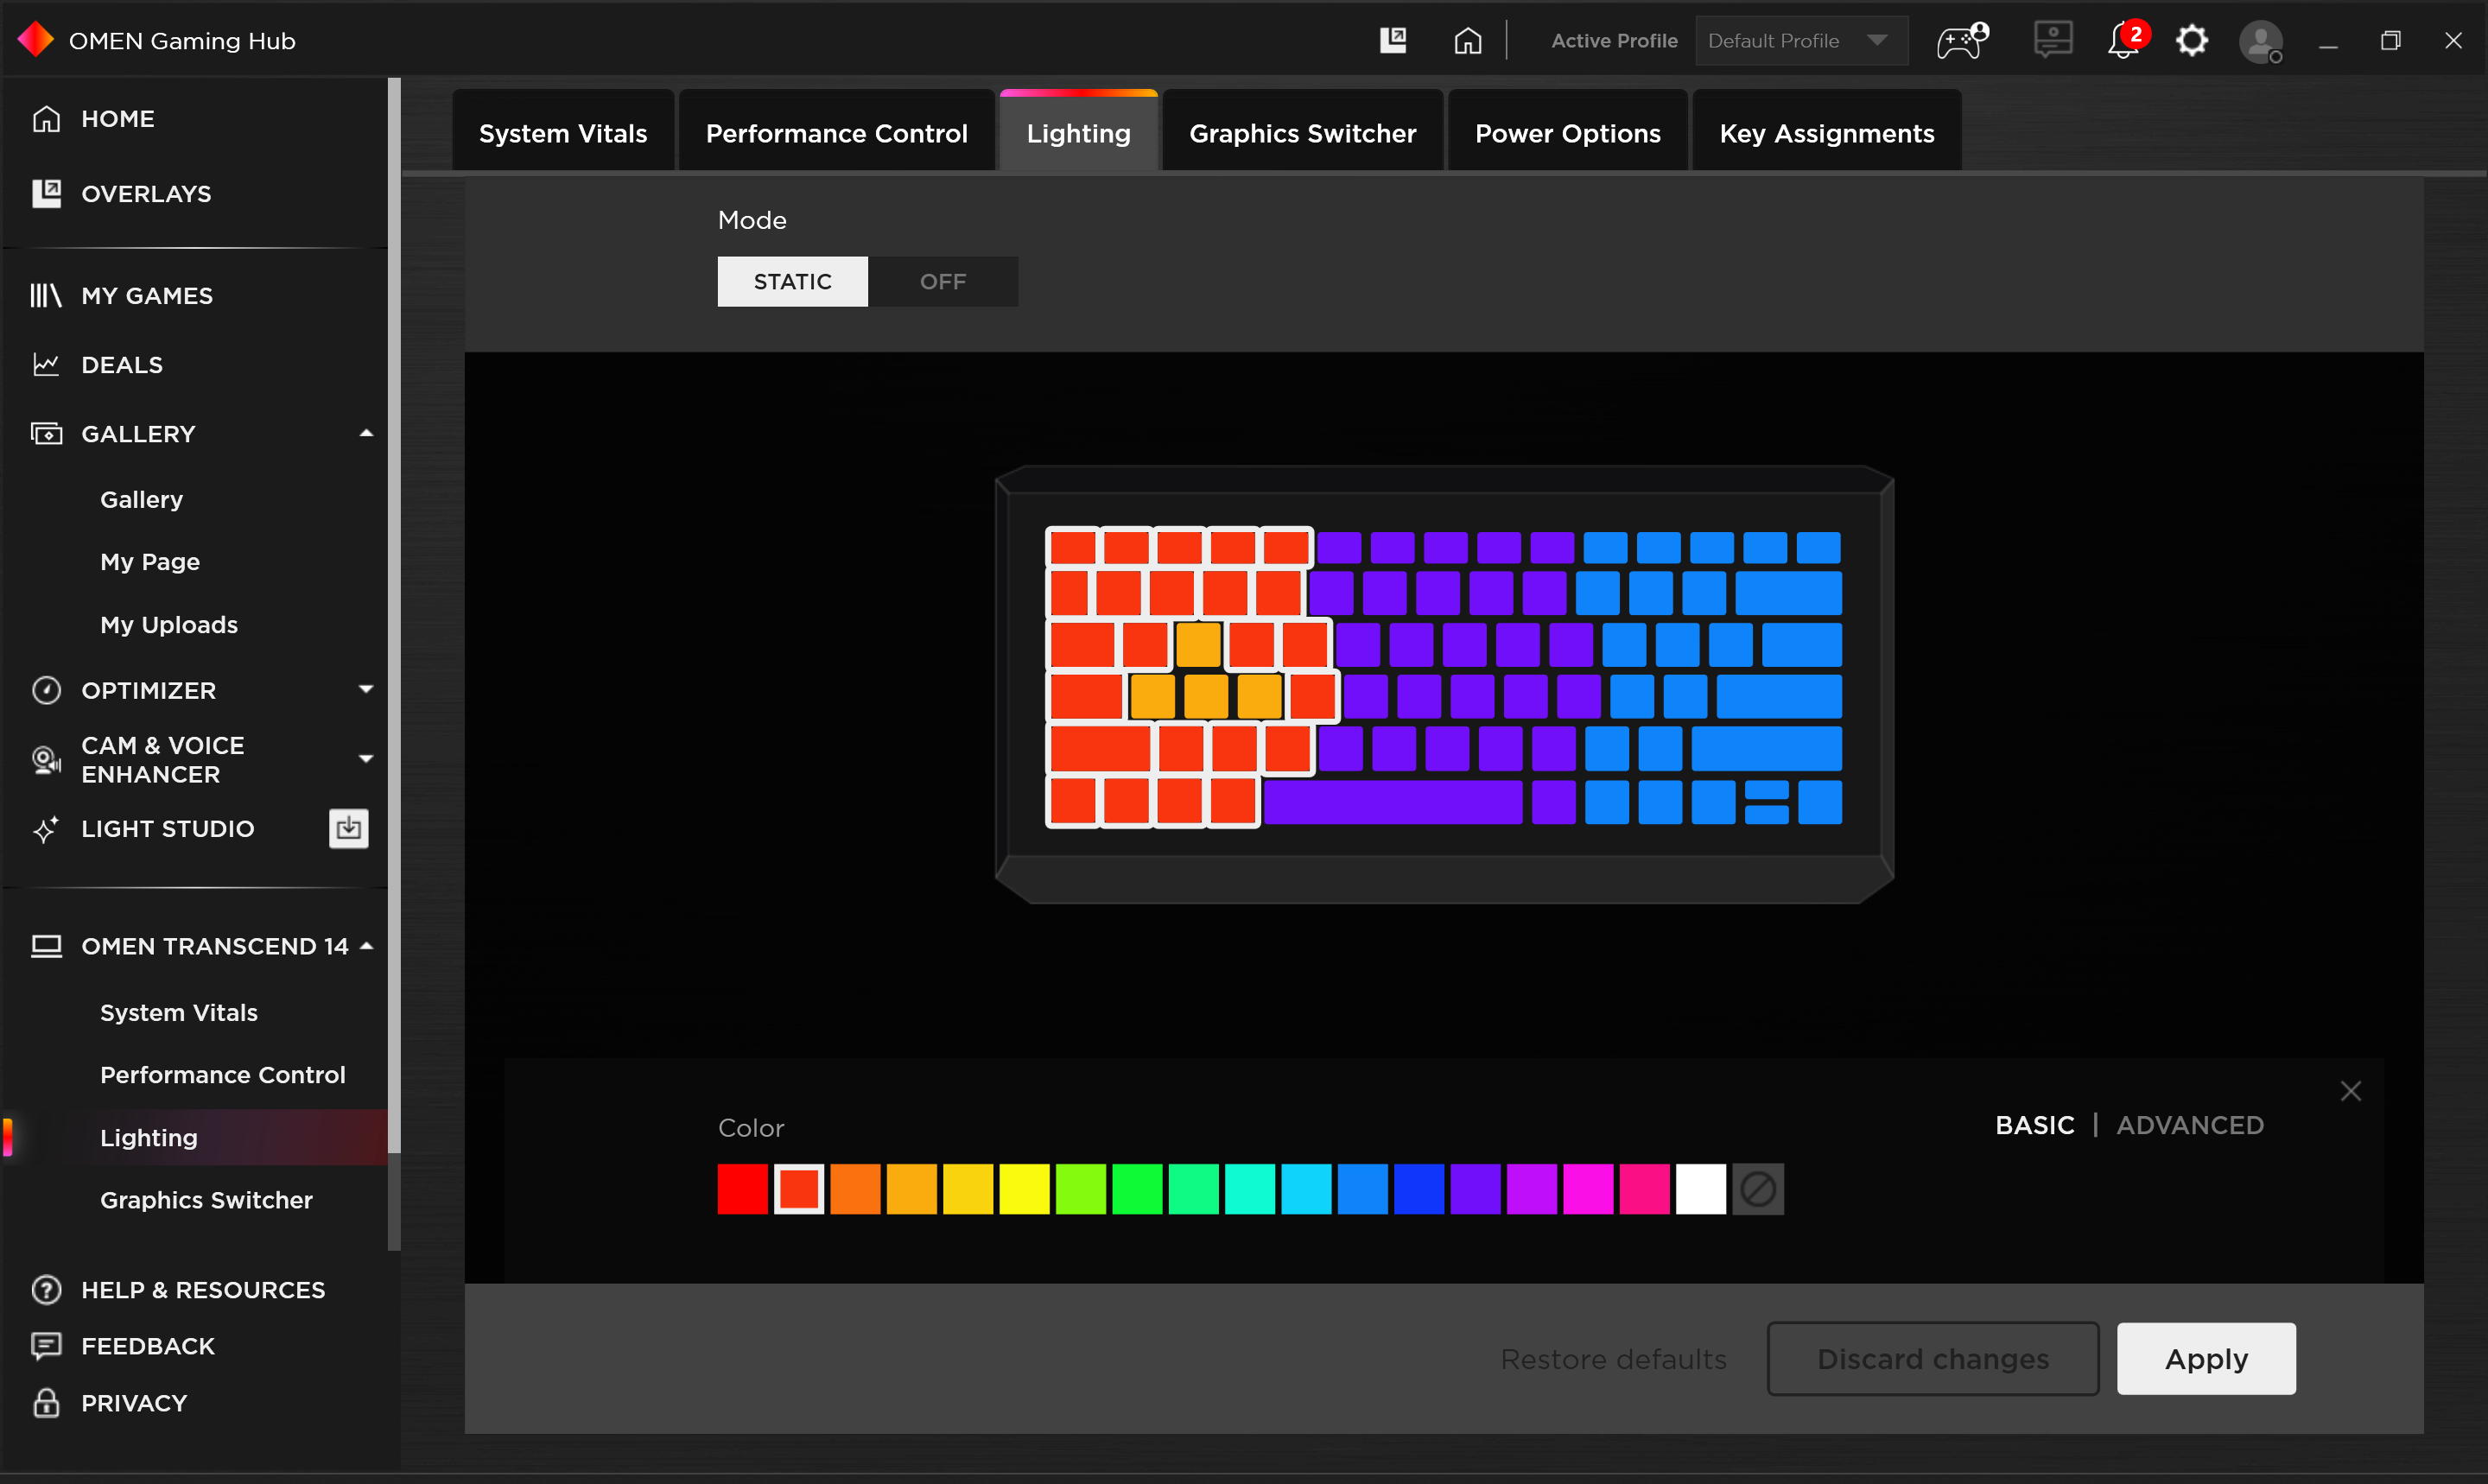Click the purple spacebar key on keyboard
Image resolution: width=2488 pixels, height=1484 pixels.
1392,802
